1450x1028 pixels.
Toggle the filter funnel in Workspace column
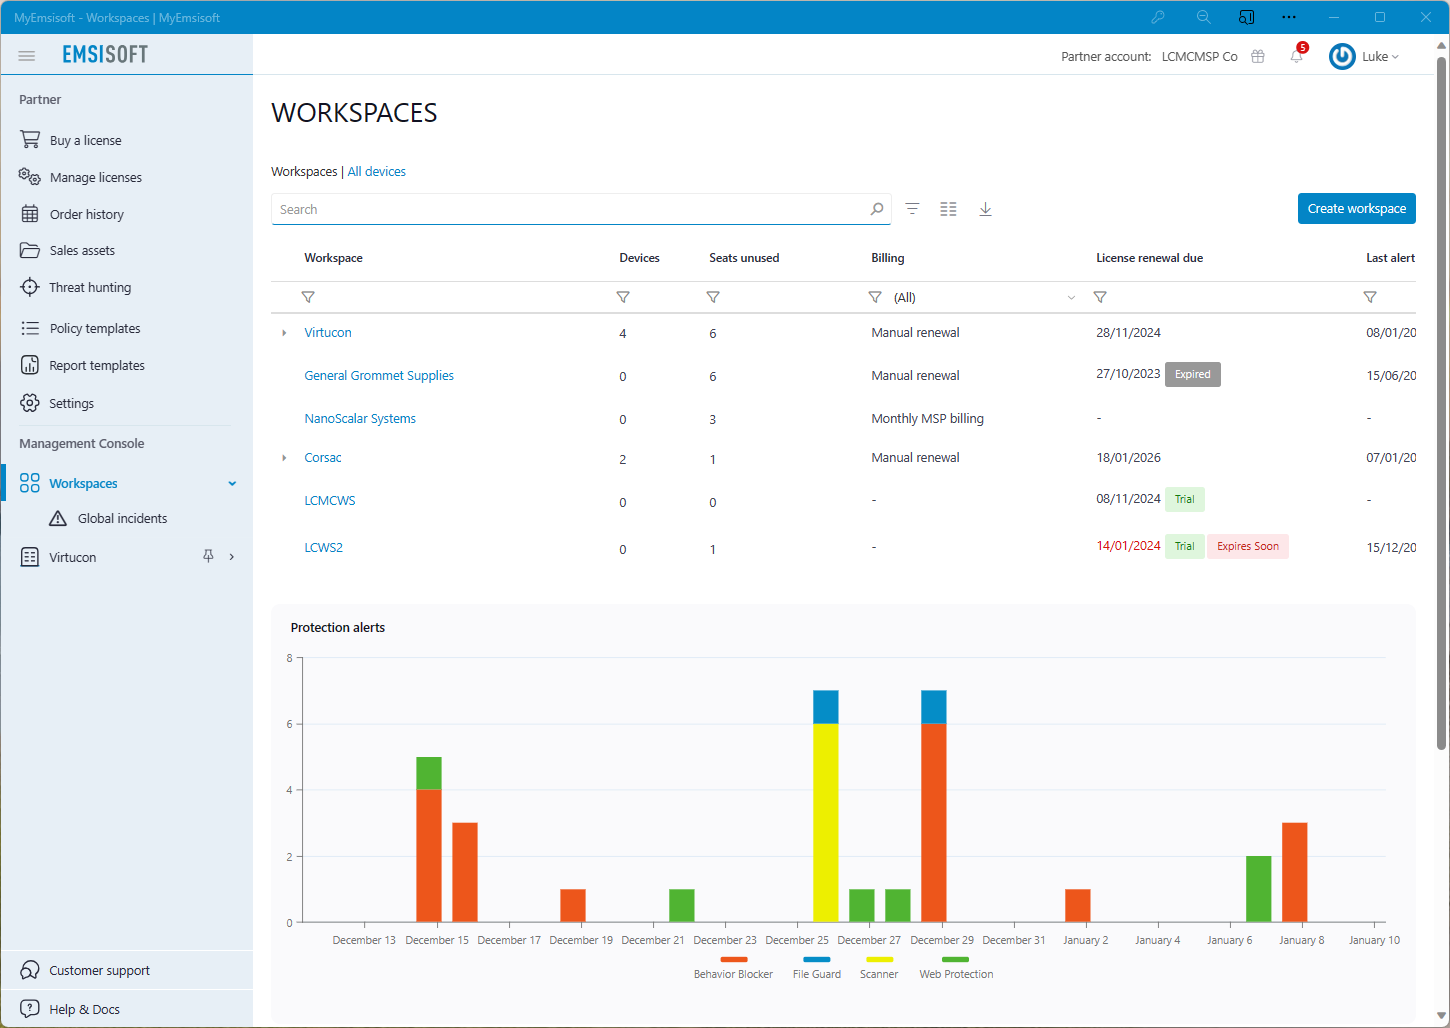point(308,297)
